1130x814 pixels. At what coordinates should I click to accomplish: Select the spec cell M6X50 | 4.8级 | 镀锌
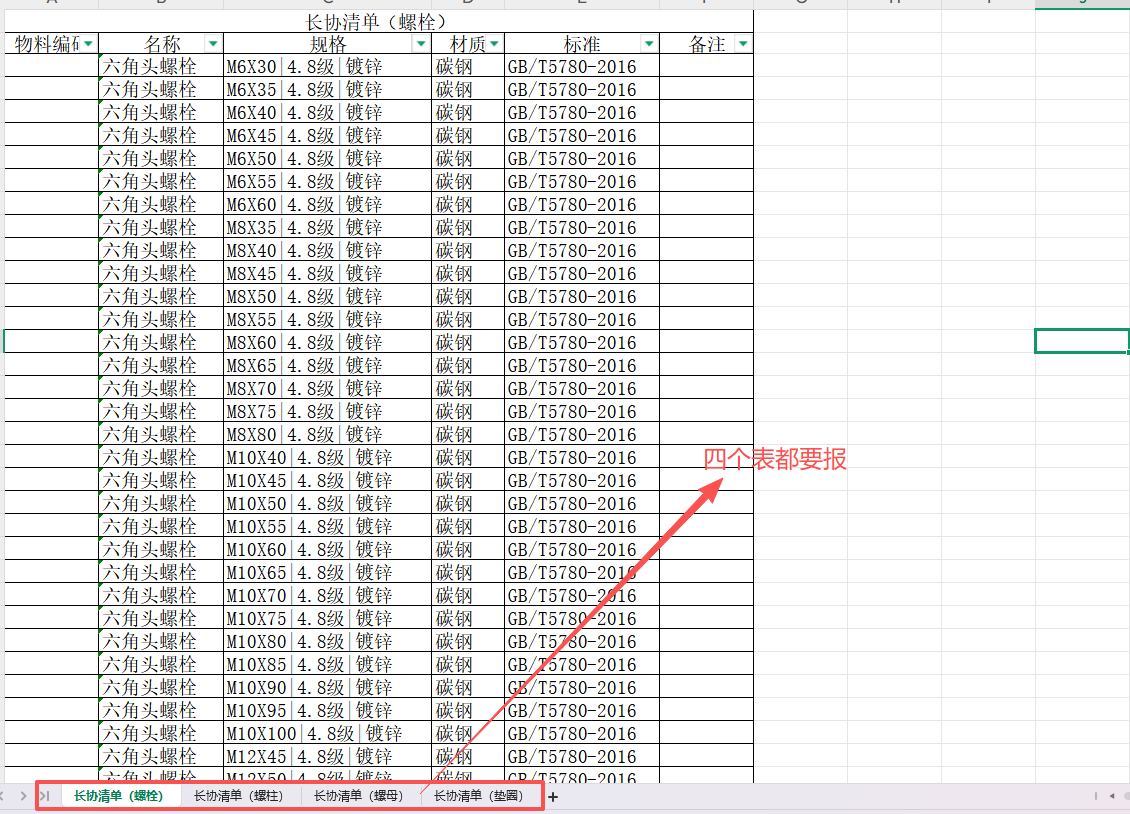[x=327, y=158]
